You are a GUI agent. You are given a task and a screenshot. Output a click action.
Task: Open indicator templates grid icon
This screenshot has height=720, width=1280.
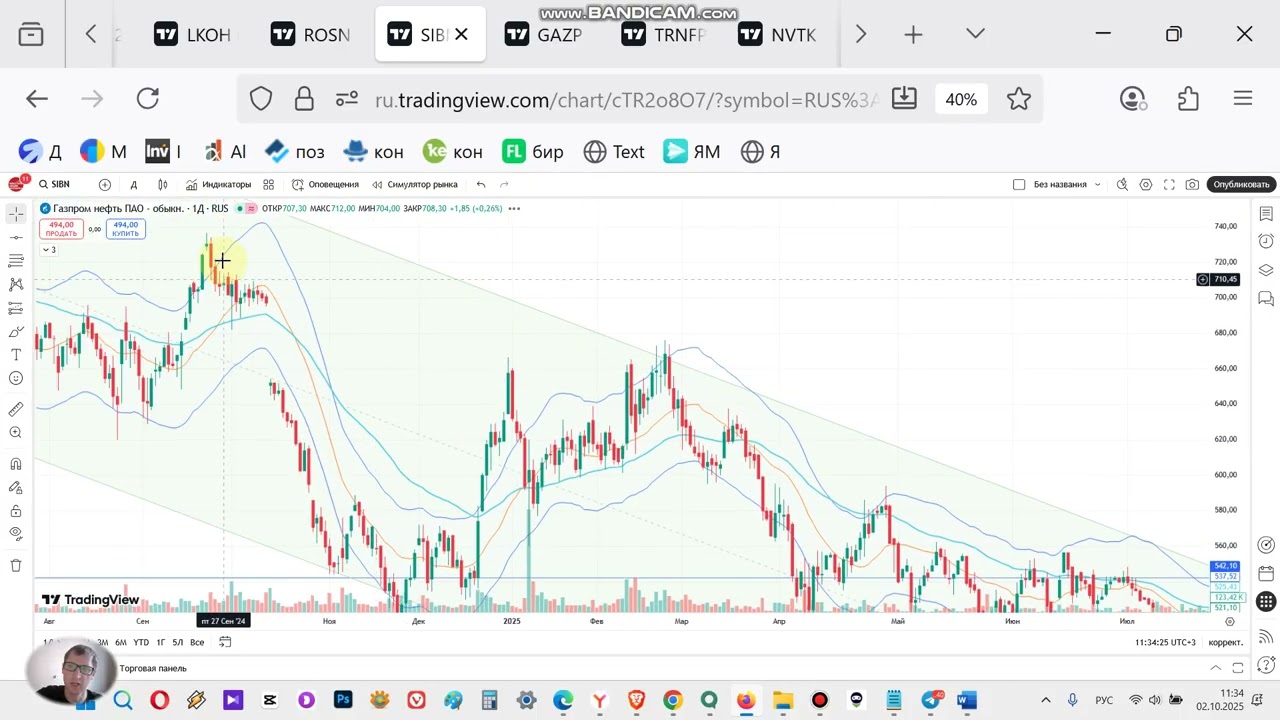(269, 184)
